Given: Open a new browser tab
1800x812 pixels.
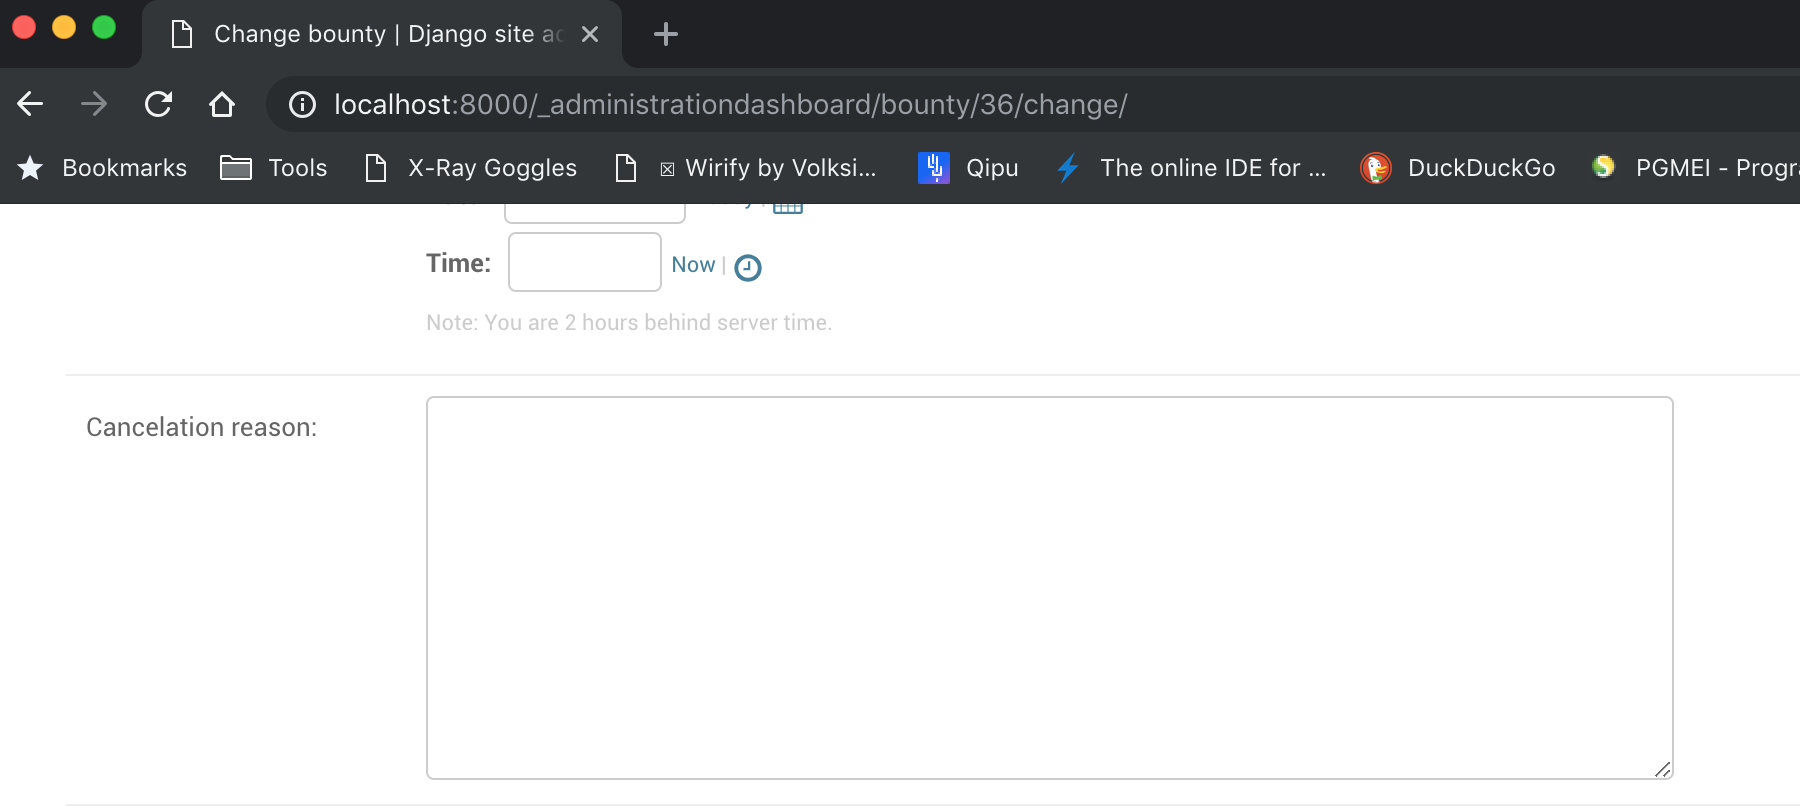Looking at the screenshot, I should [666, 34].
